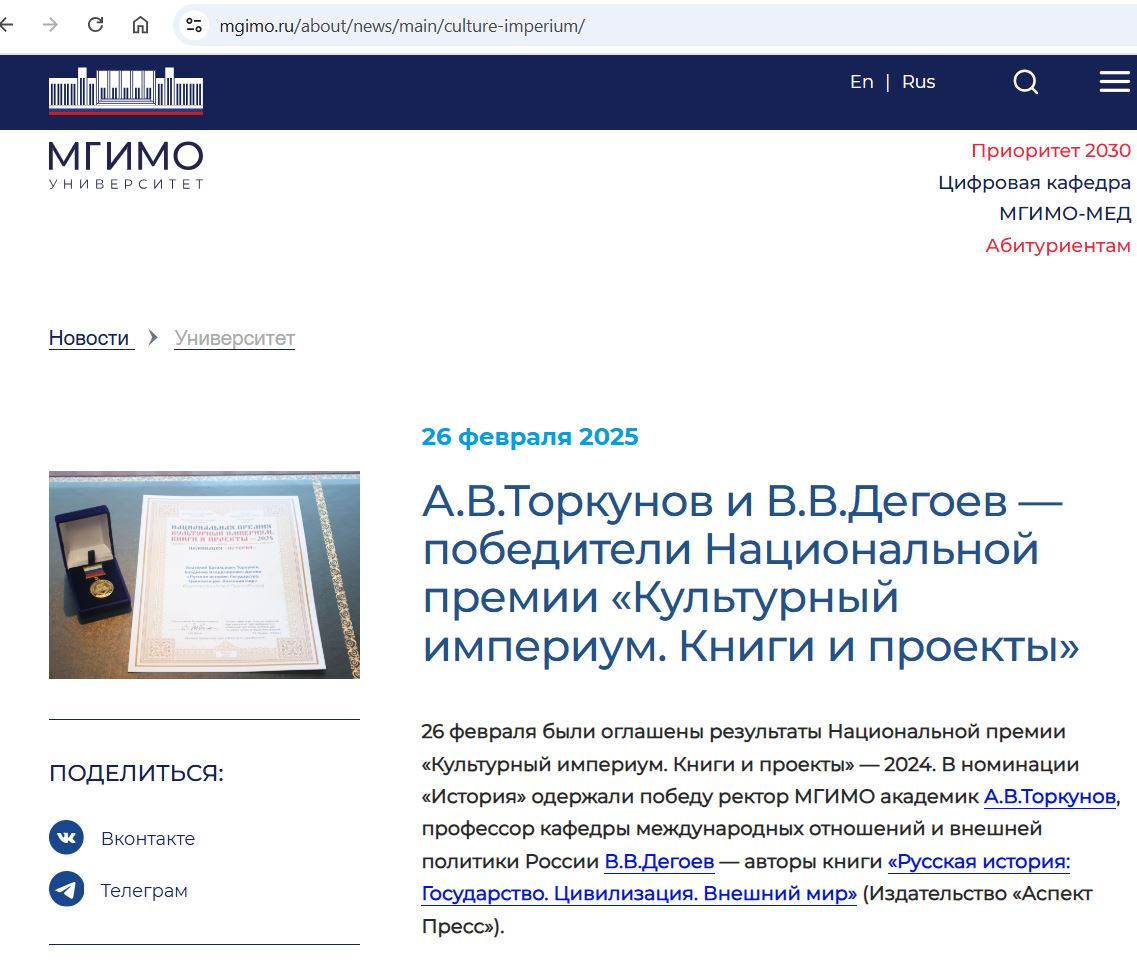Open site information icon in address bar
The height and width of the screenshot is (965, 1137).
click(194, 25)
